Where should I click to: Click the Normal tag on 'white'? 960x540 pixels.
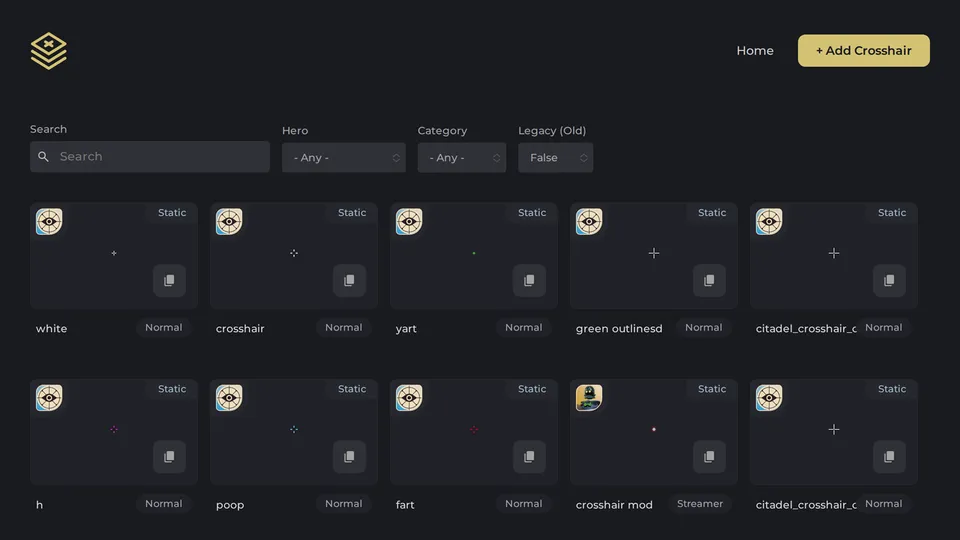(x=163, y=328)
